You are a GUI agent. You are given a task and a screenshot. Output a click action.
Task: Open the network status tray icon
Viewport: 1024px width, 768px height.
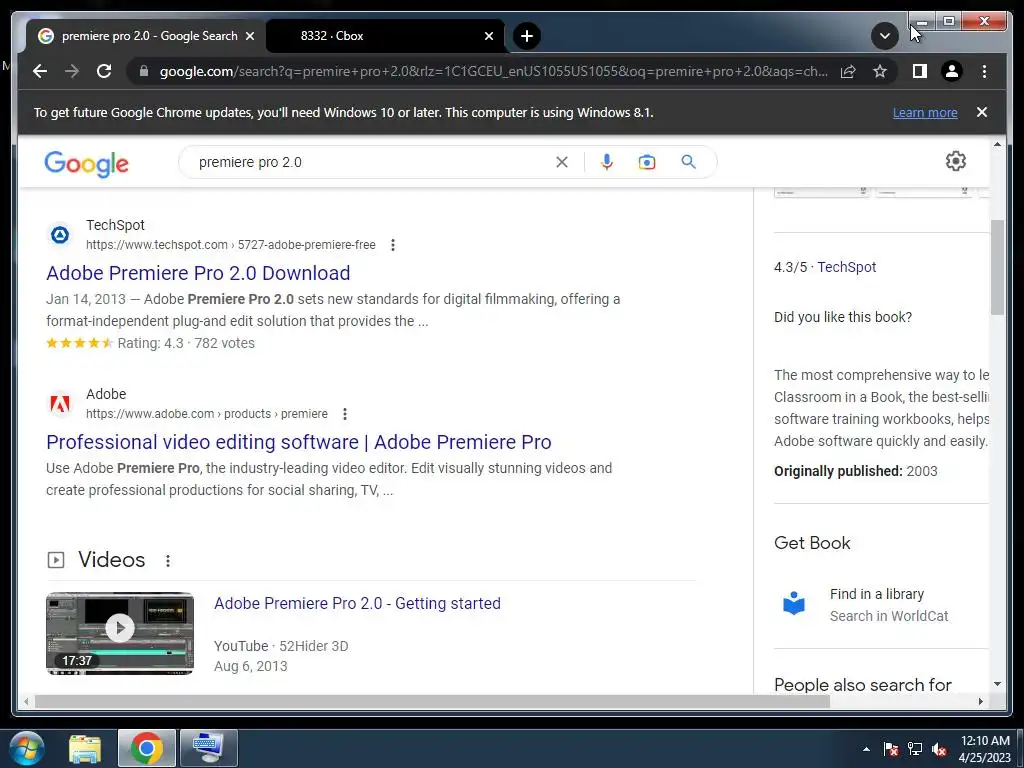(915, 749)
